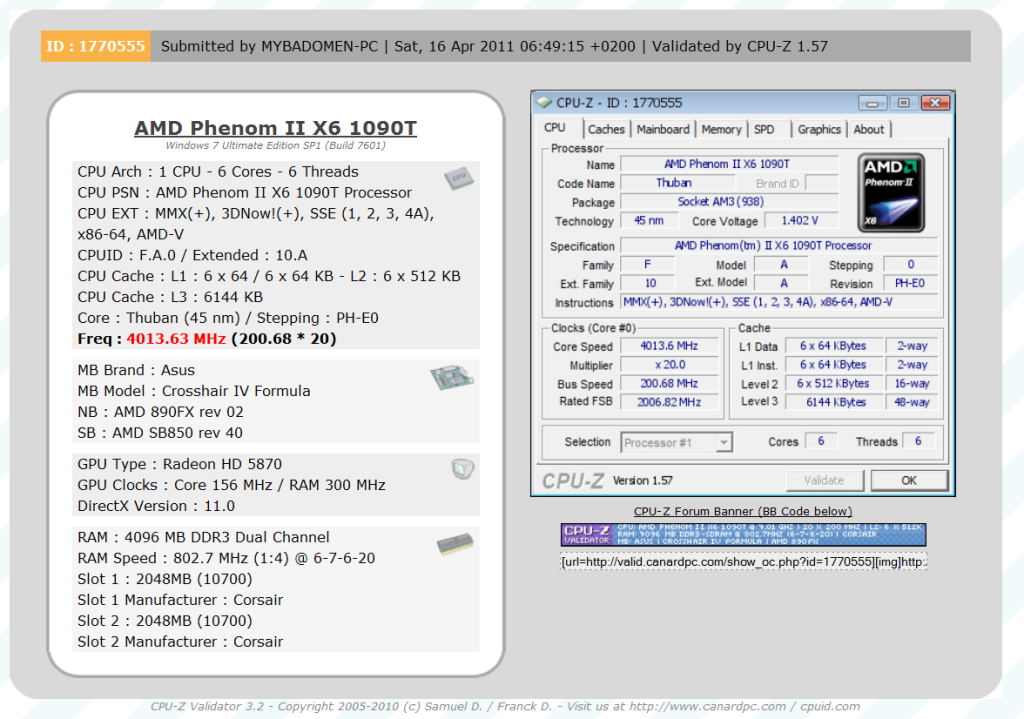Image resolution: width=1024 pixels, height=719 pixels.
Task: Click the red 4013.63 MHz frequency text
Action: (176, 339)
